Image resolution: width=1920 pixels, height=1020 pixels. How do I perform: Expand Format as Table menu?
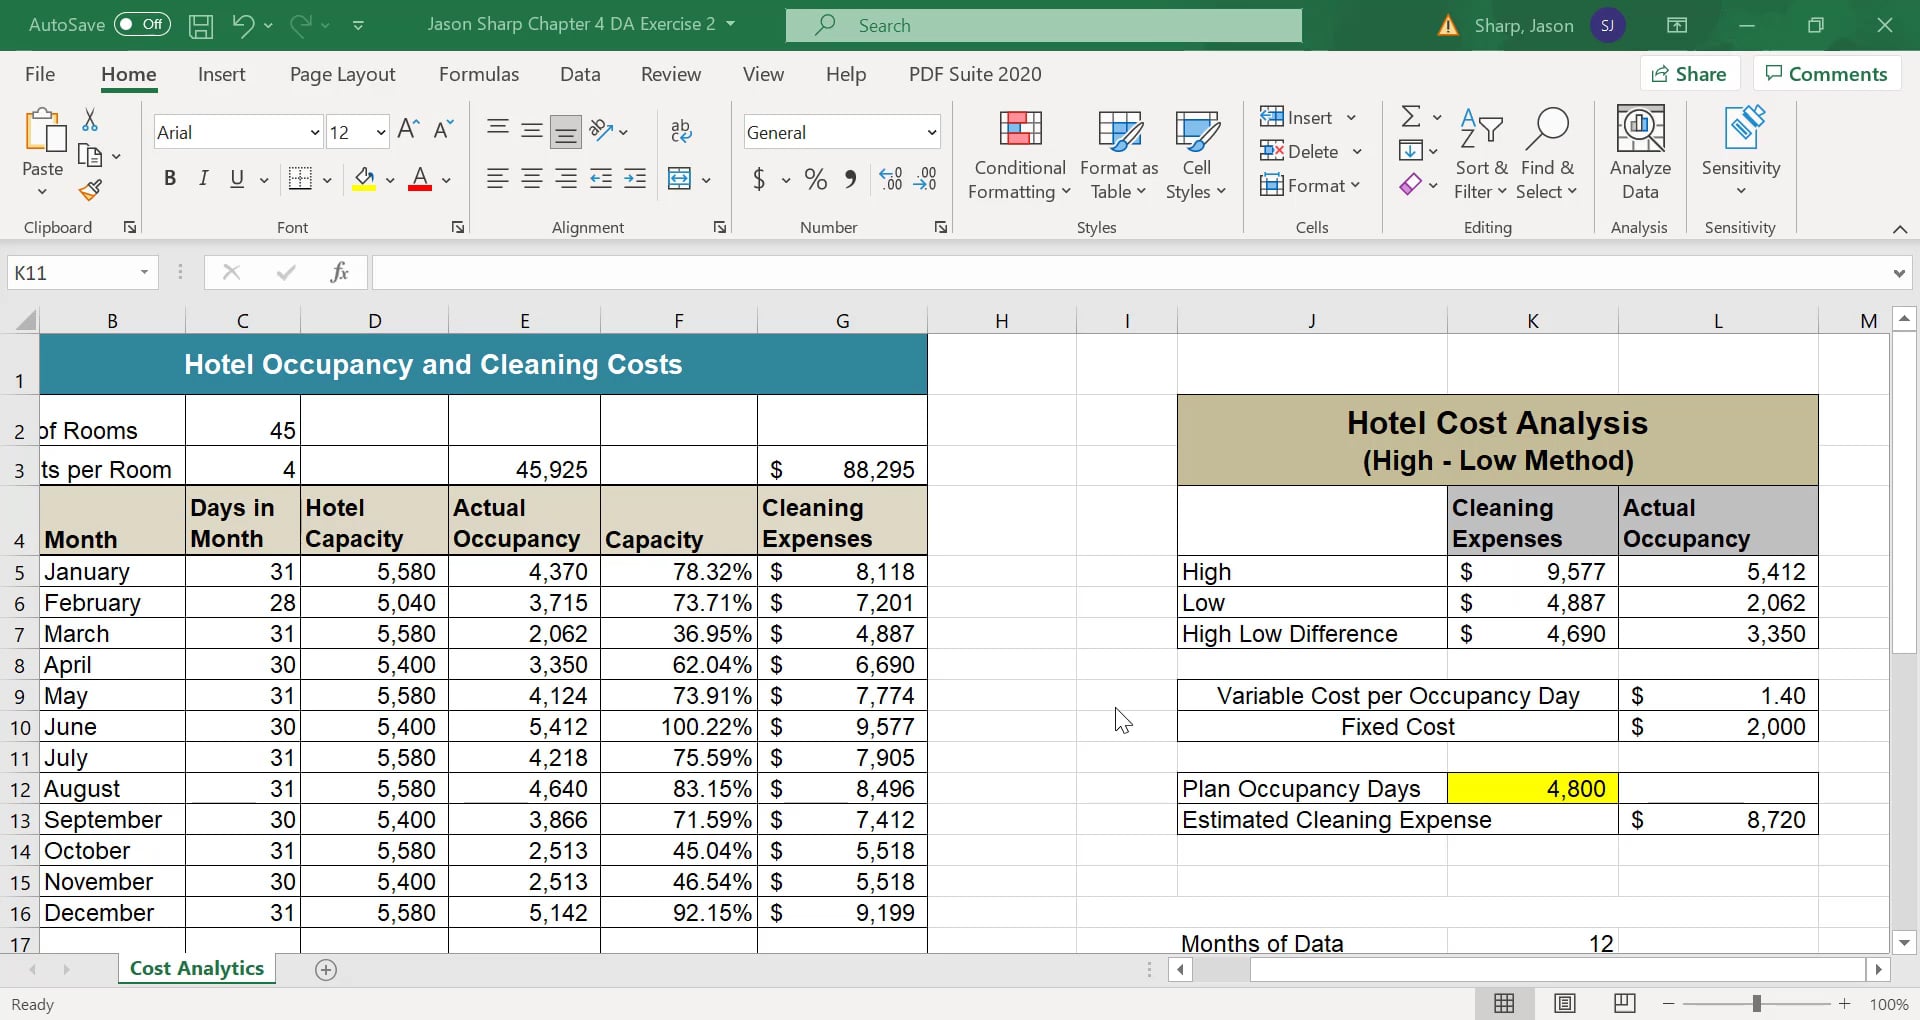coord(1119,153)
